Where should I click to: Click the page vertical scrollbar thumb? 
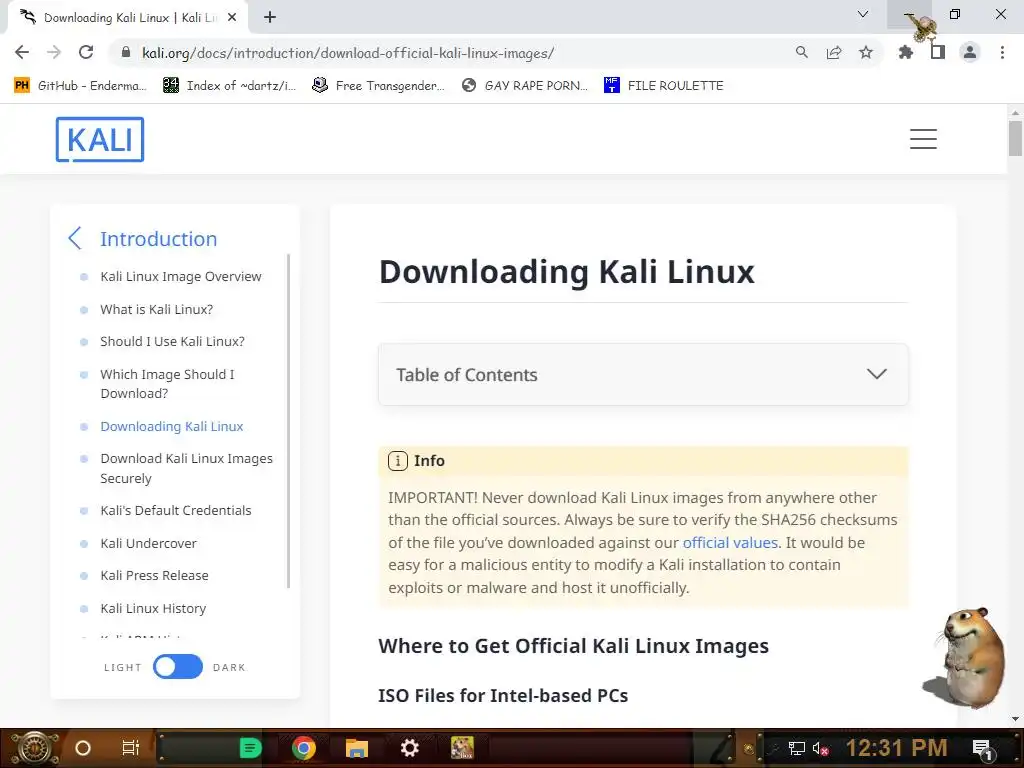click(x=1015, y=138)
